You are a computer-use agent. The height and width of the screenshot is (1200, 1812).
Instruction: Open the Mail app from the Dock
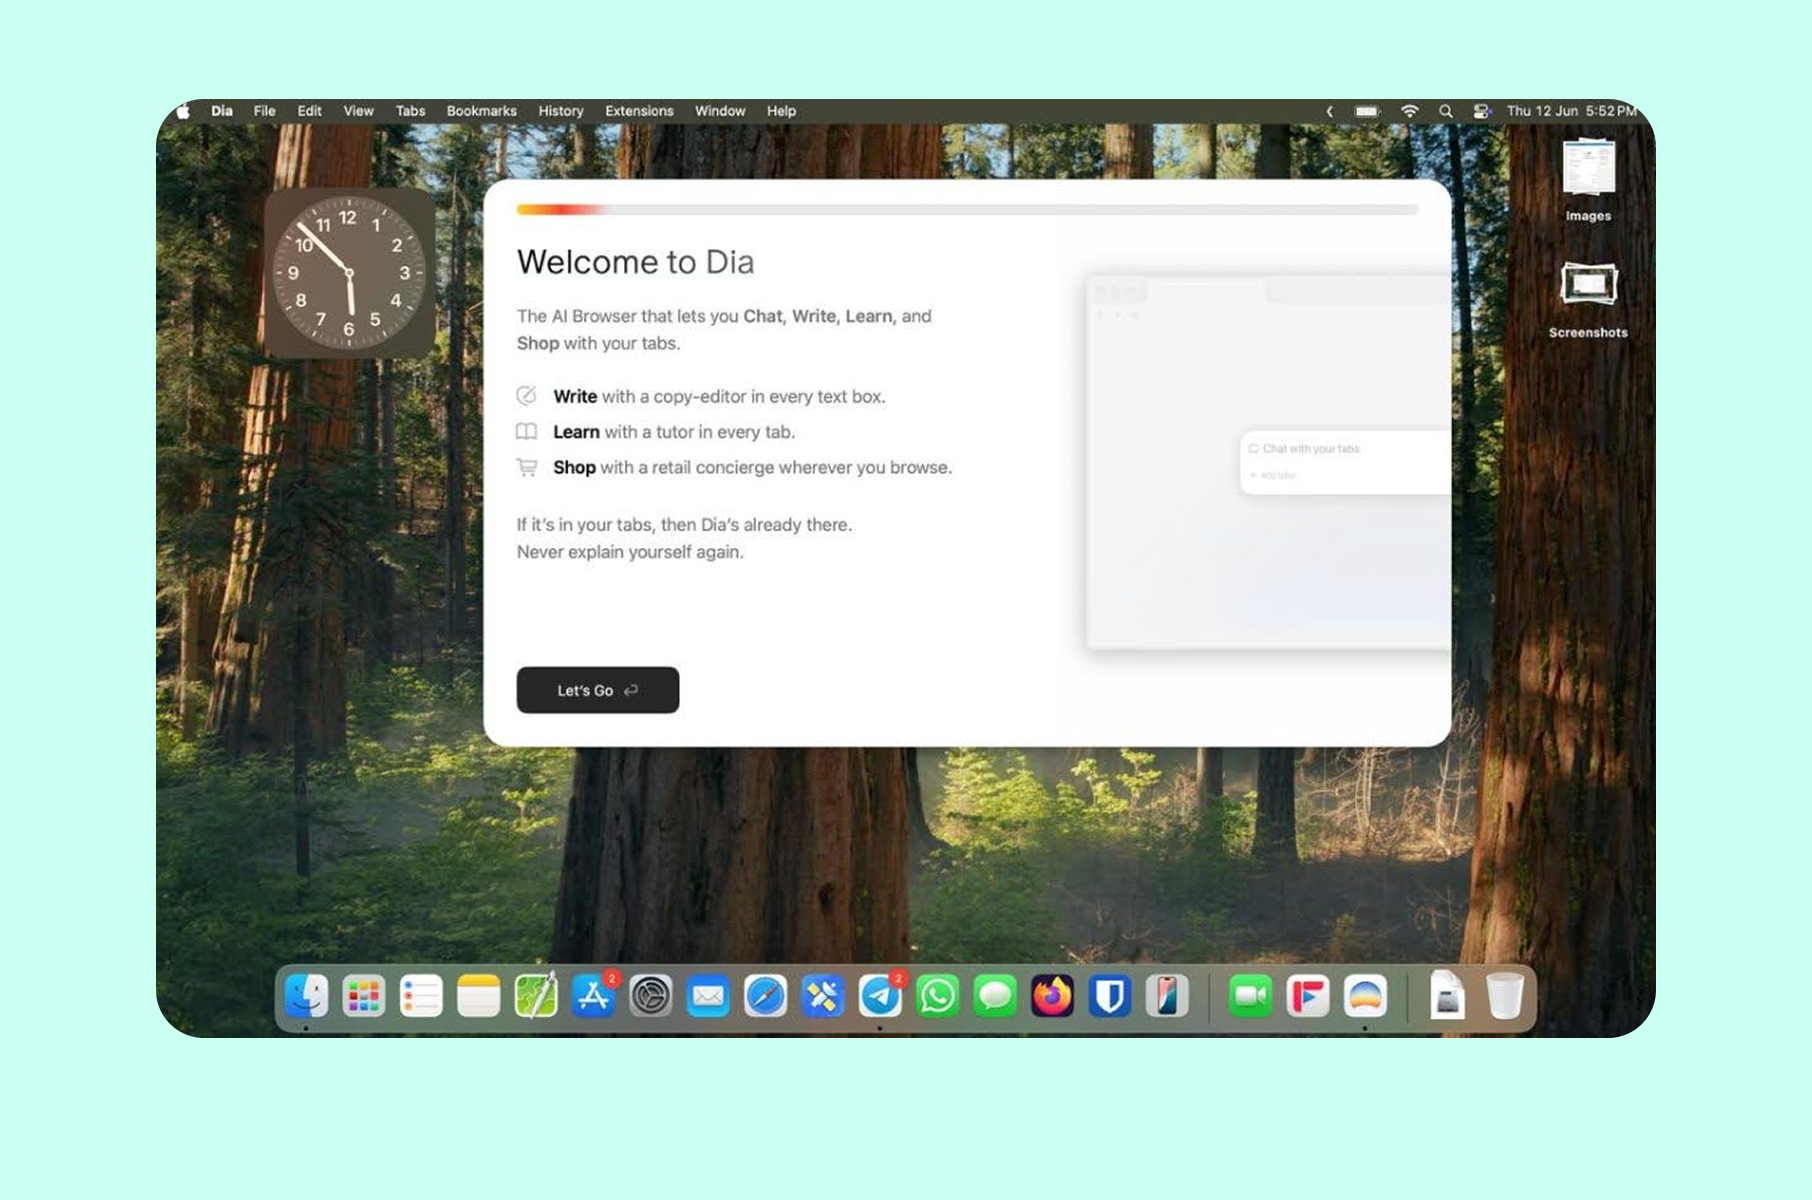[x=709, y=995]
